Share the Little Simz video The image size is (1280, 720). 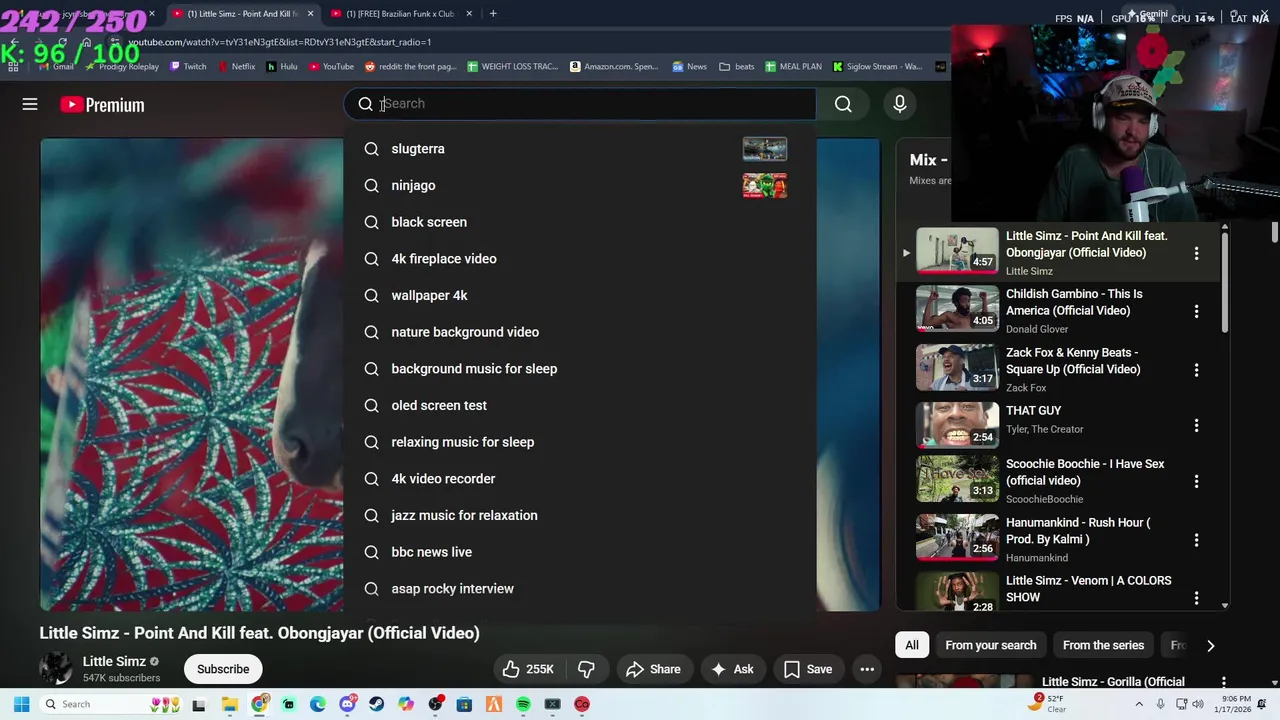tap(653, 669)
